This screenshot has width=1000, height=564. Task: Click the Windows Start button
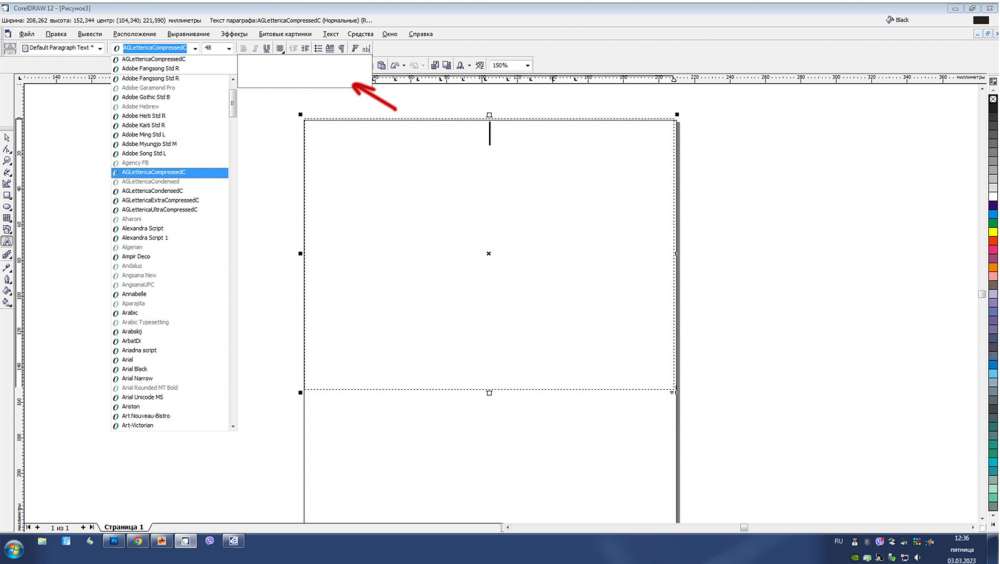click(x=14, y=548)
